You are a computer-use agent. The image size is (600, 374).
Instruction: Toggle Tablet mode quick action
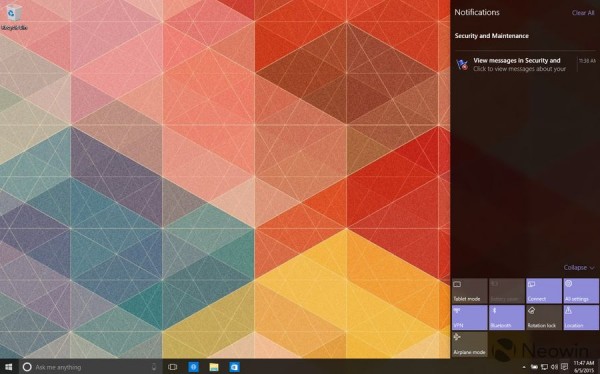point(470,291)
